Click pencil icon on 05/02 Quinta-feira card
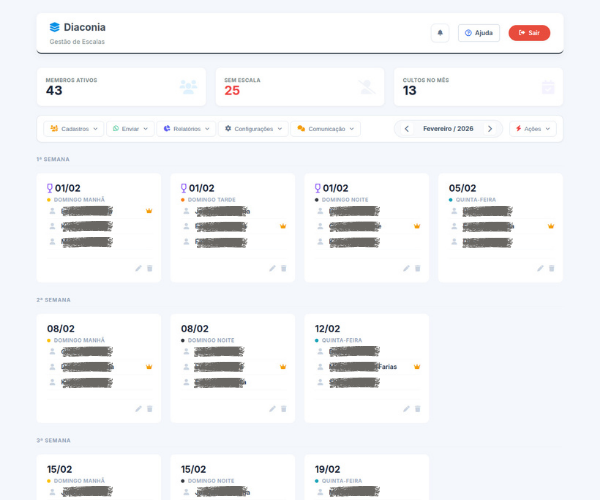 tap(540, 268)
